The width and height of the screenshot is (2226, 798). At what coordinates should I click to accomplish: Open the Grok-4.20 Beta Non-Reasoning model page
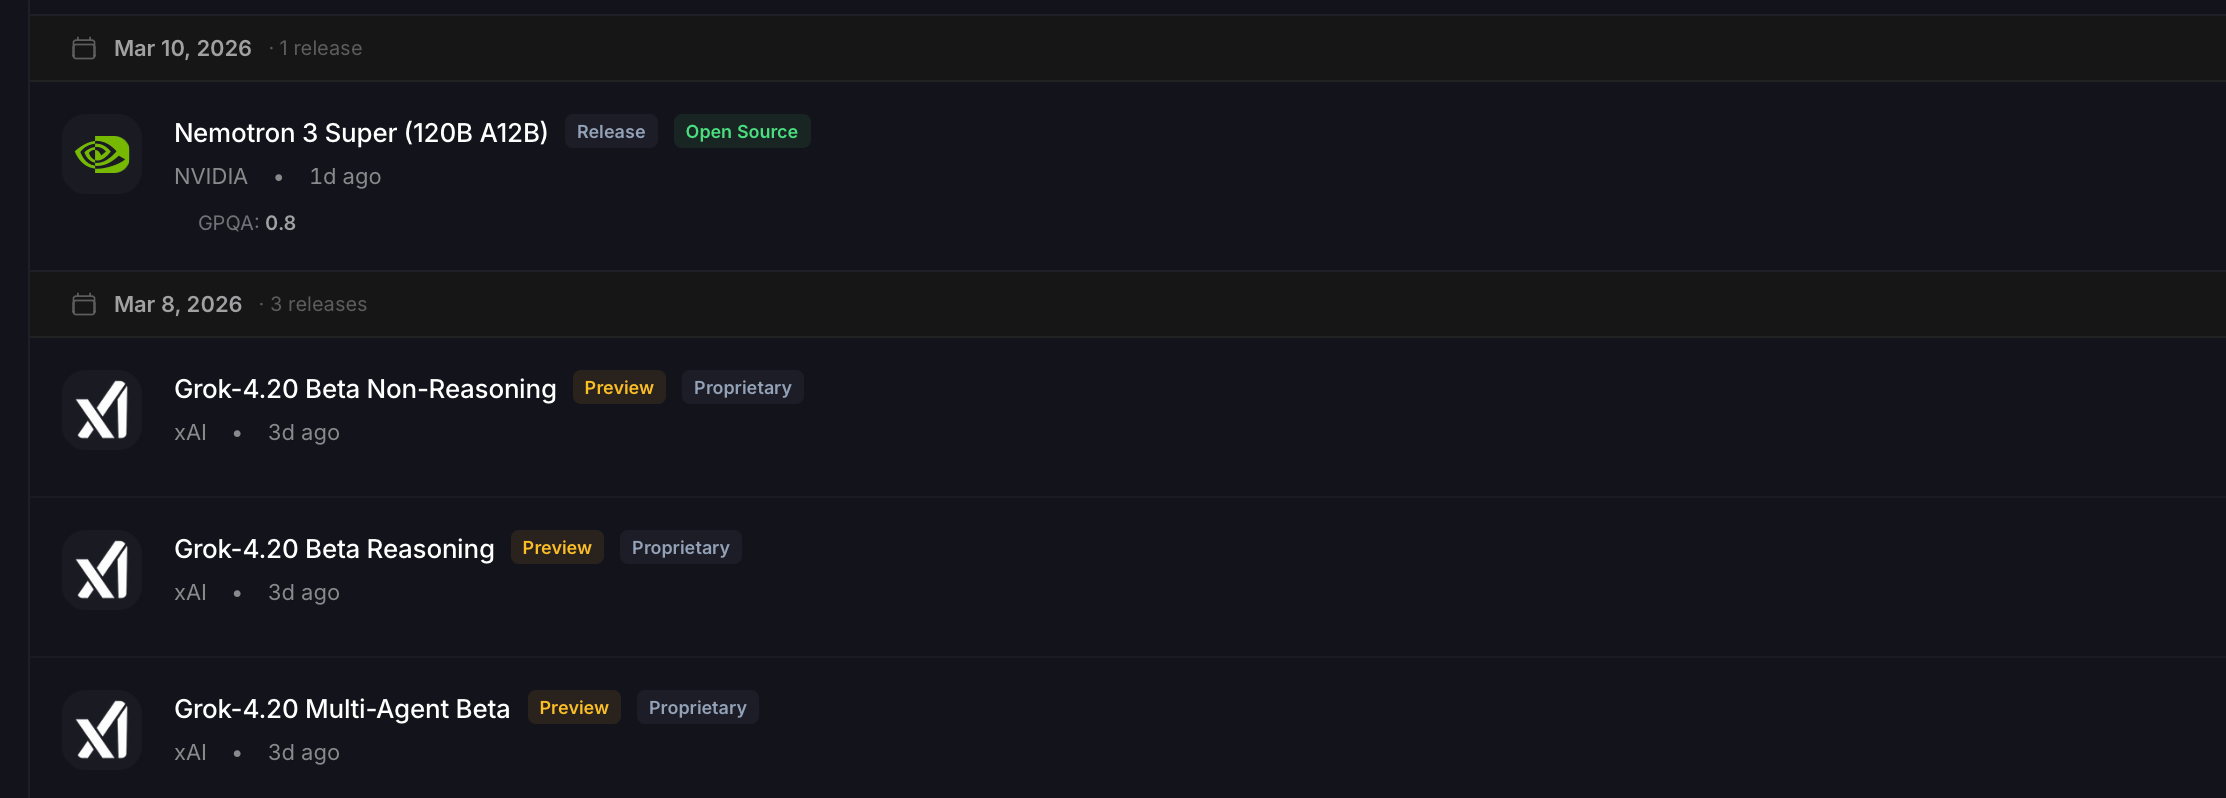[x=365, y=389]
